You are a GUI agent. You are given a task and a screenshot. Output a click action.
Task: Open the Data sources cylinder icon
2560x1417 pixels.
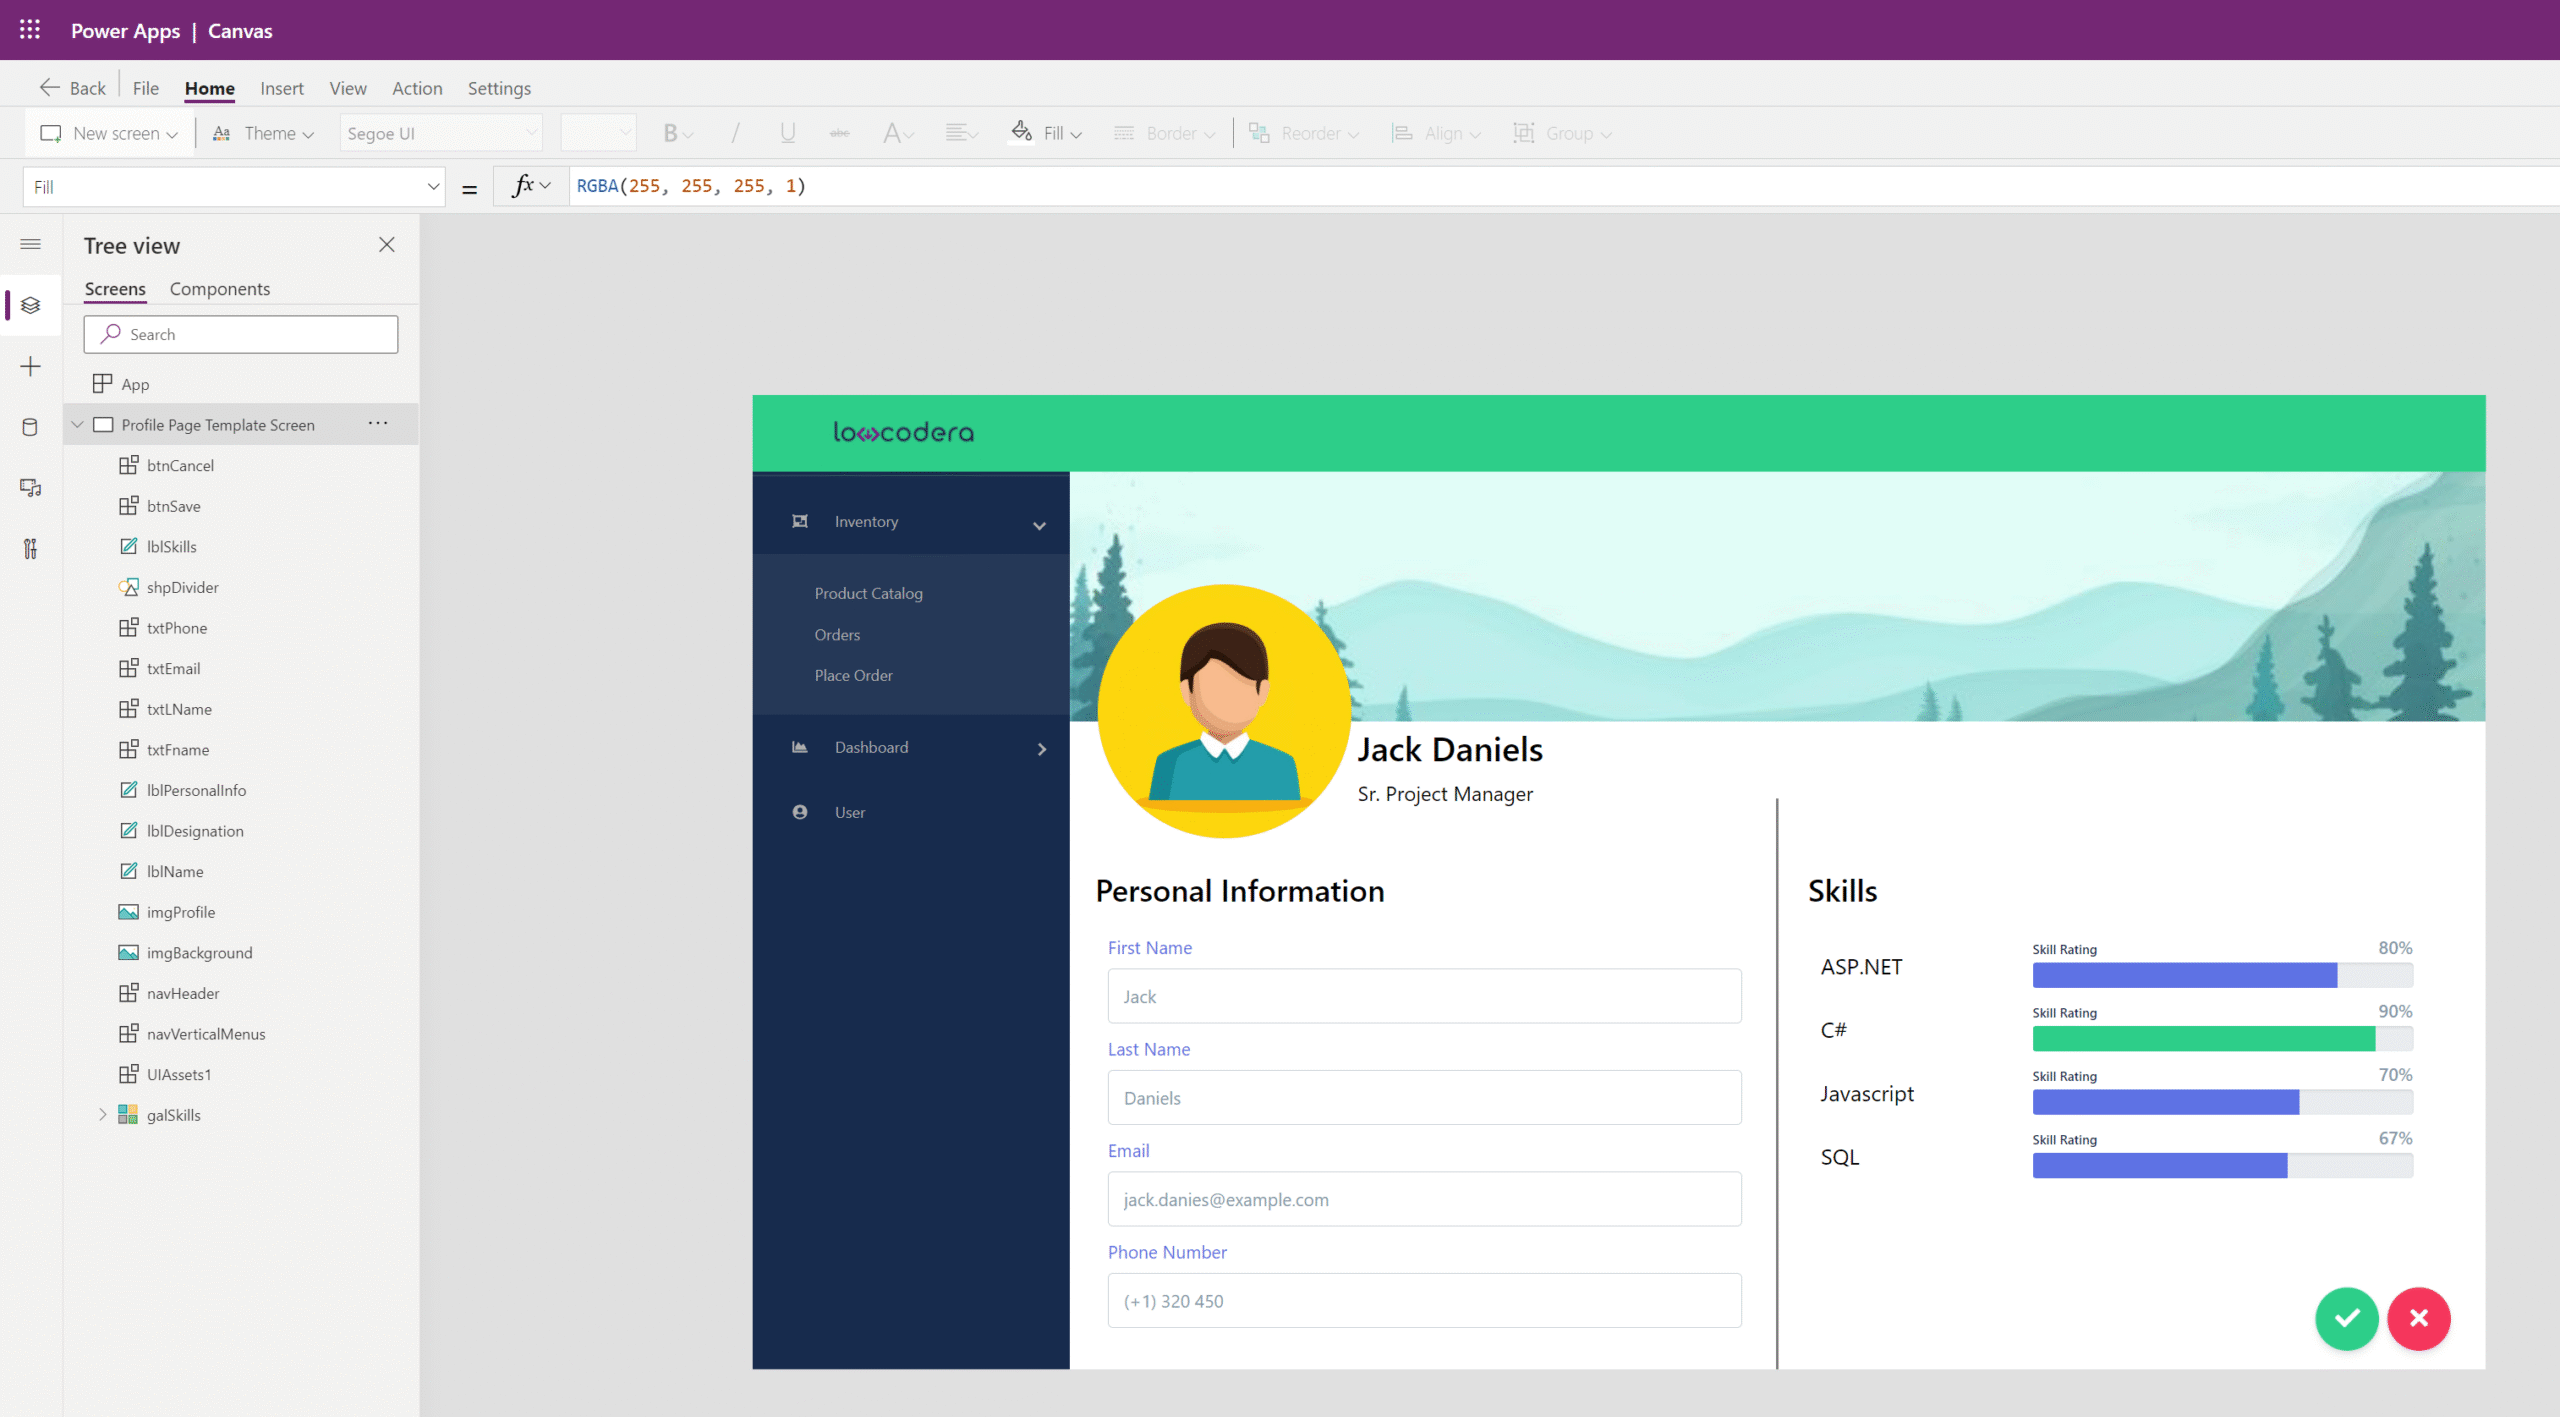[x=30, y=428]
